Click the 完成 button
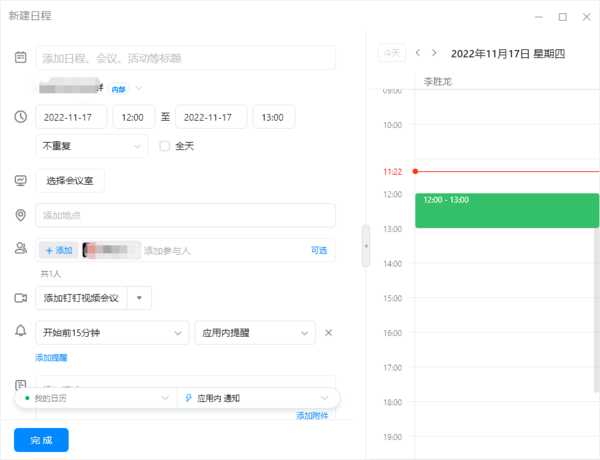 pos(41,440)
